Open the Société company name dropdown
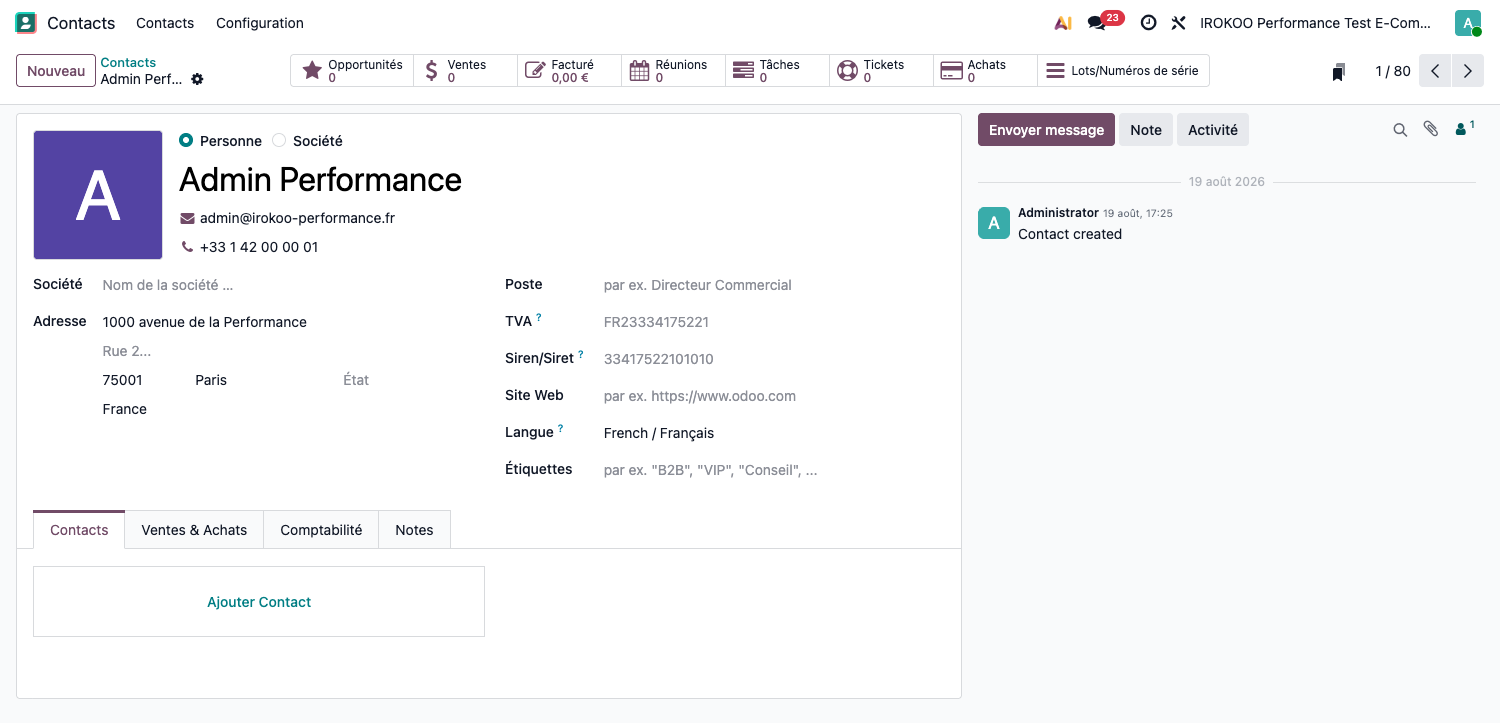Viewport: 1500px width, 723px height. tap(285, 285)
